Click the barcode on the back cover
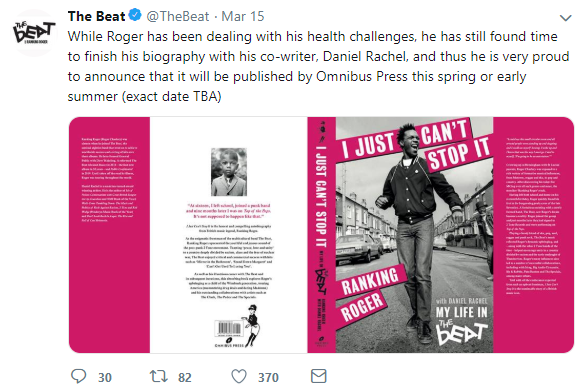The width and height of the screenshot is (583, 391). point(229,329)
